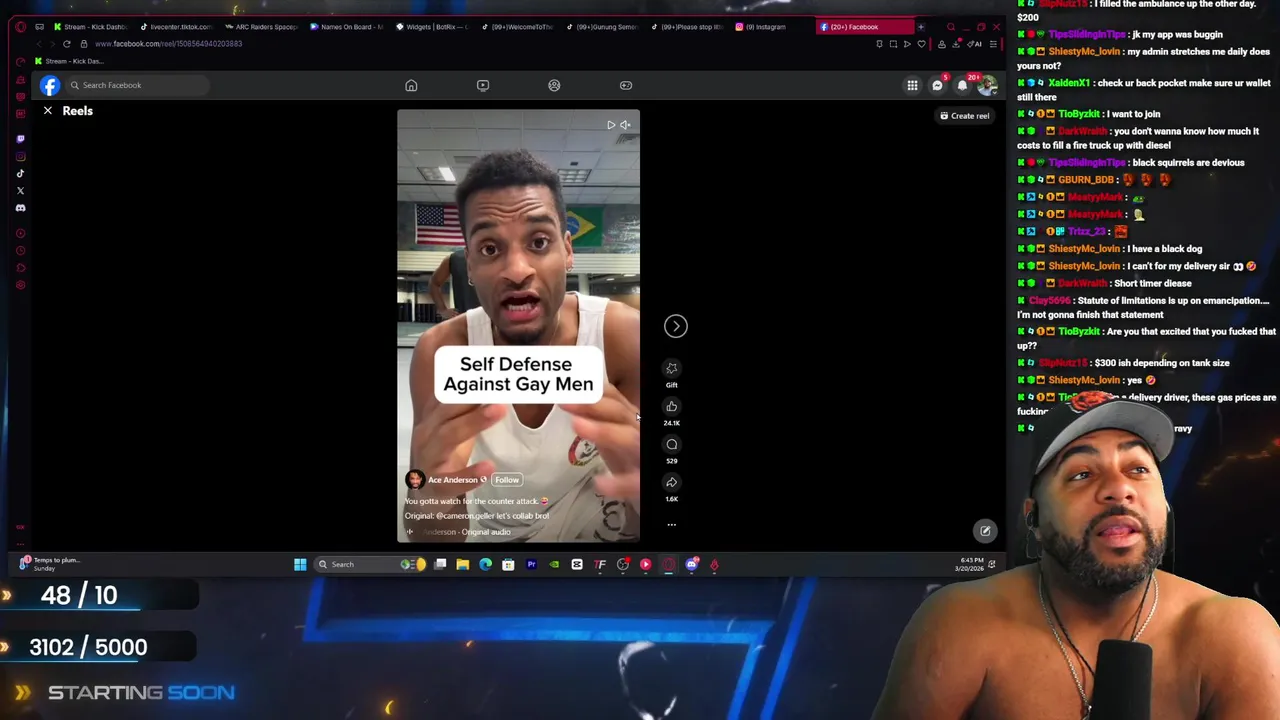The height and width of the screenshot is (720, 1280).
Task: Open File Explorer from the taskbar
Action: click(463, 565)
